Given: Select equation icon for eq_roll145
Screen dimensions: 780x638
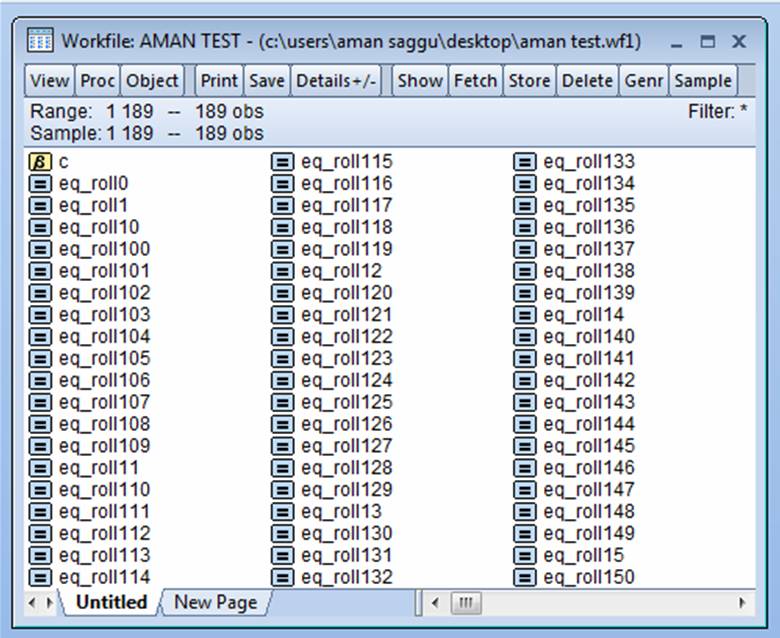Looking at the screenshot, I should (x=524, y=446).
